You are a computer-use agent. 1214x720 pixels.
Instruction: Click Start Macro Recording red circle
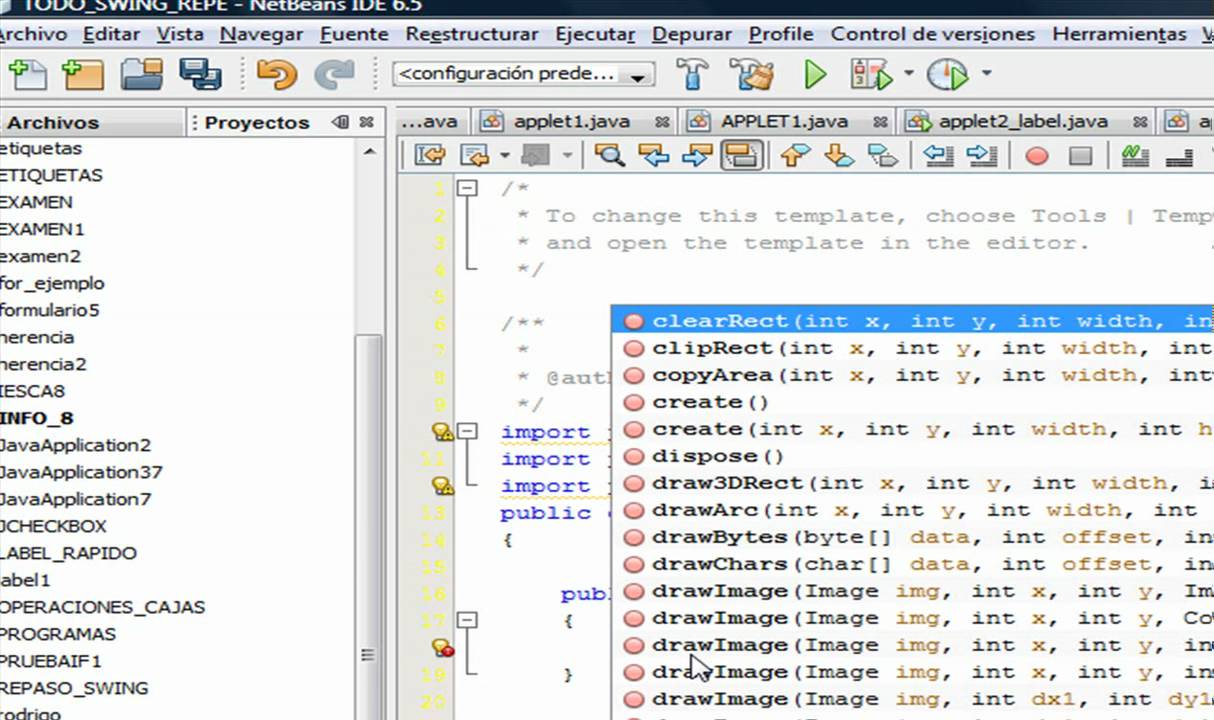coord(1037,156)
